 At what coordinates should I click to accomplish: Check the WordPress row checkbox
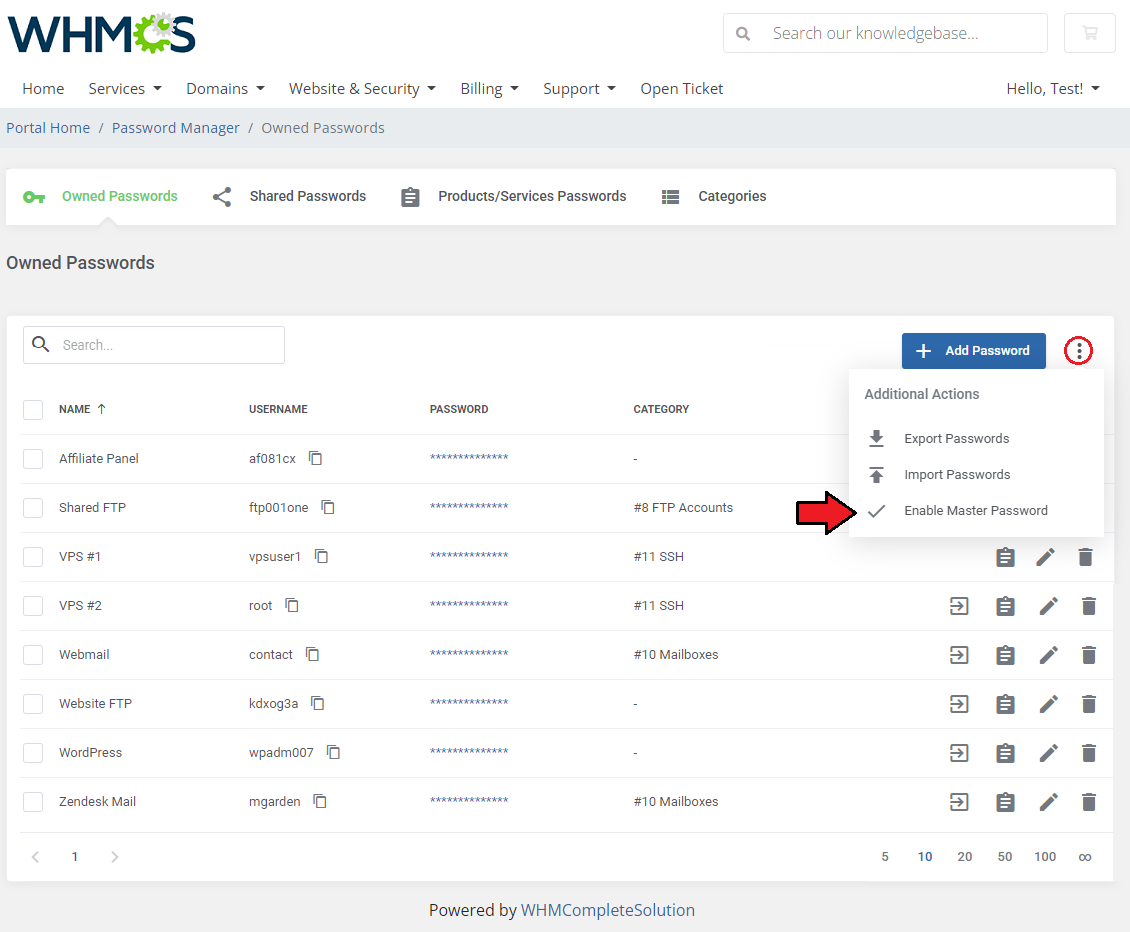33,753
